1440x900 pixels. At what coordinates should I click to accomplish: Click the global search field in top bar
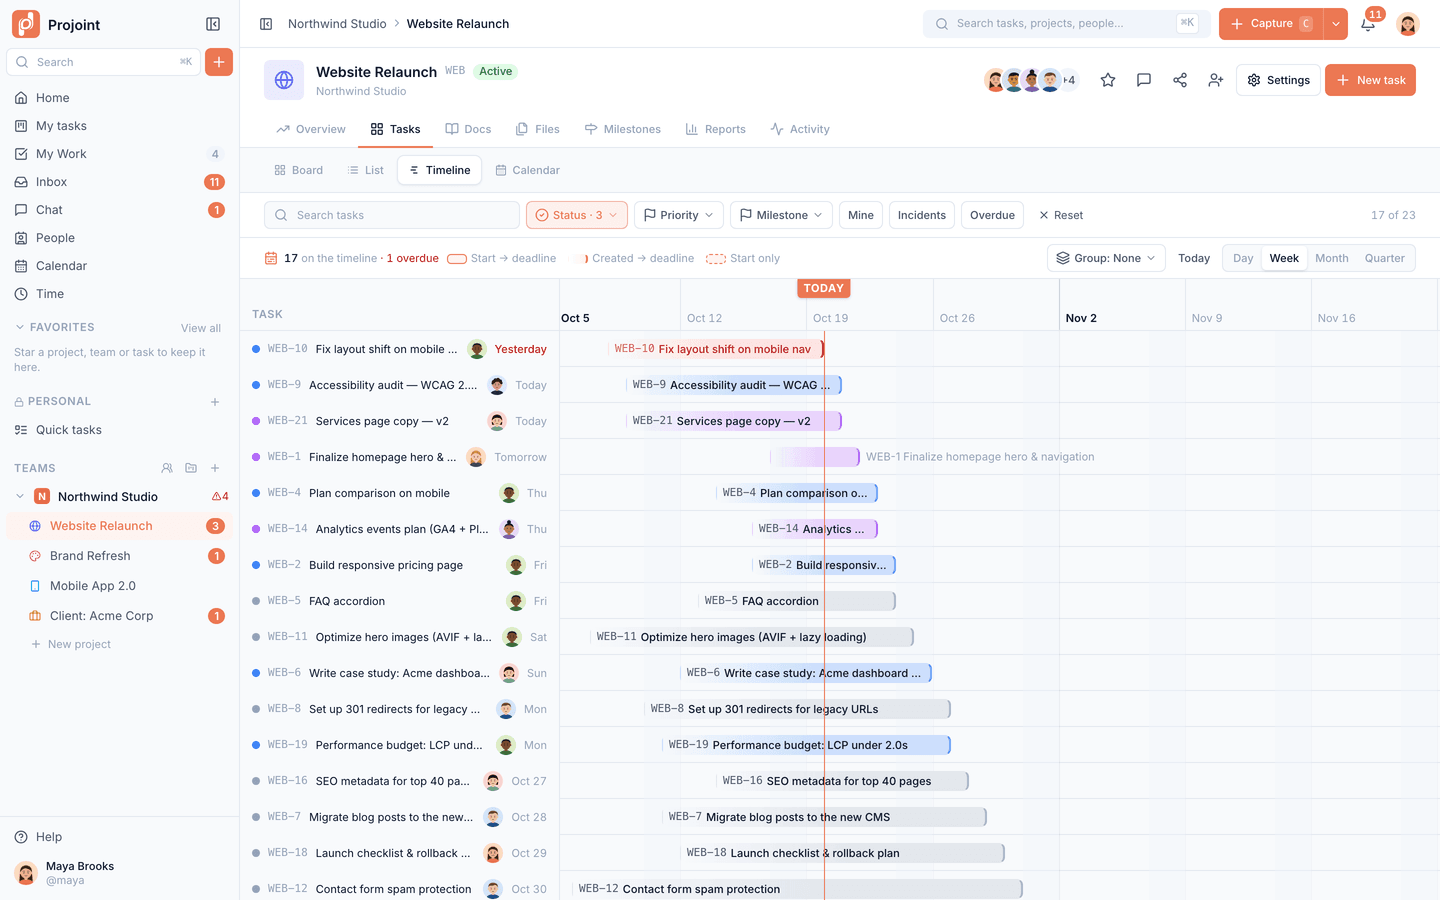(1066, 24)
